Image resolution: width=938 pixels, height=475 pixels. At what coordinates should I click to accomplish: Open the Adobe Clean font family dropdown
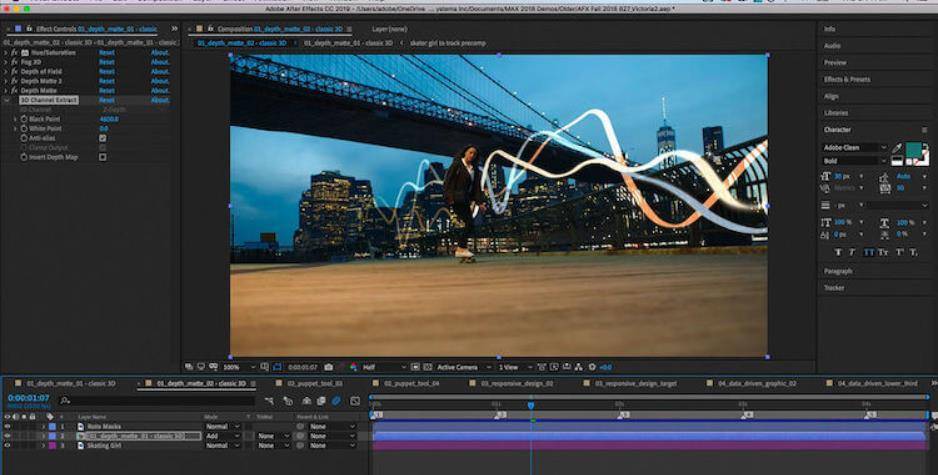coord(855,147)
